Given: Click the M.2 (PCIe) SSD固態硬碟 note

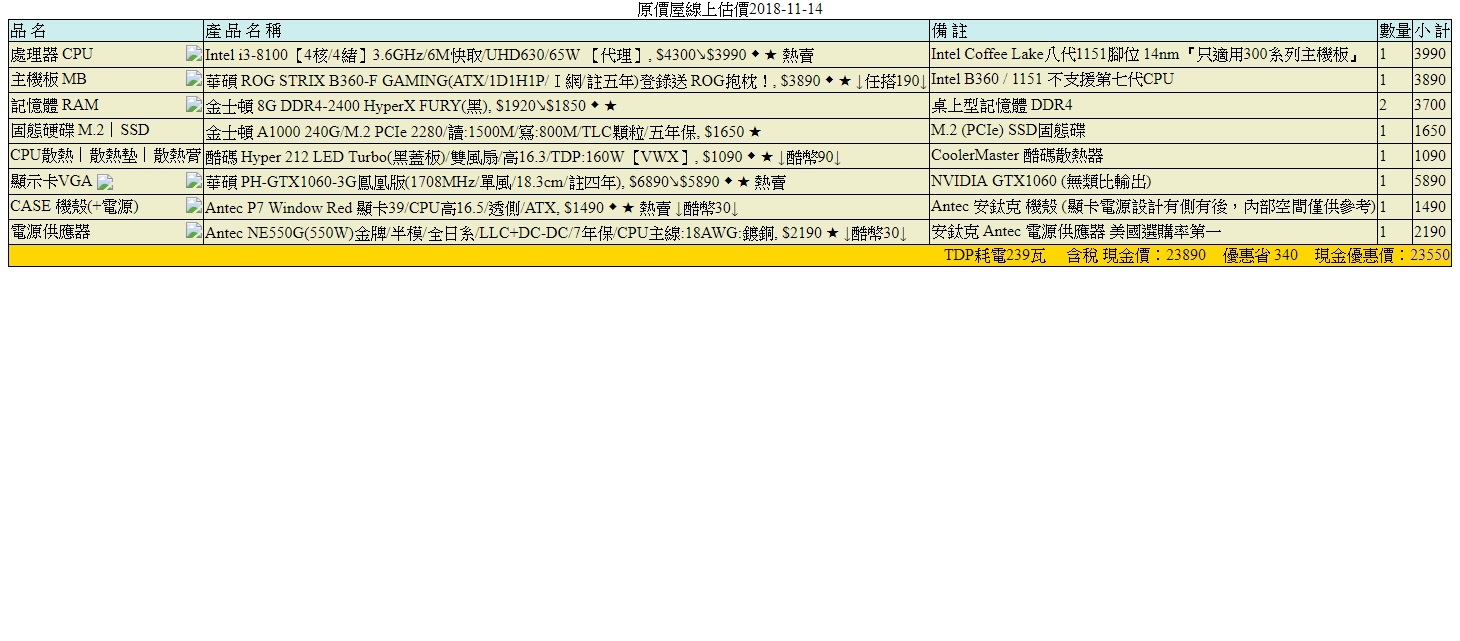Looking at the screenshot, I should pyautogui.click(x=1008, y=130).
